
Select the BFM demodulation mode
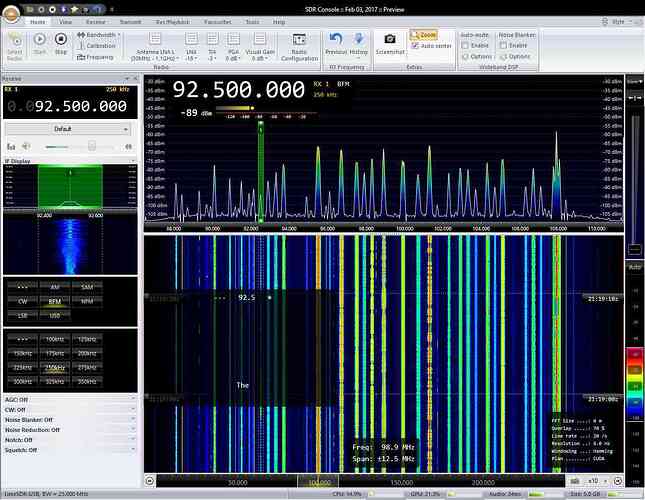(55, 300)
